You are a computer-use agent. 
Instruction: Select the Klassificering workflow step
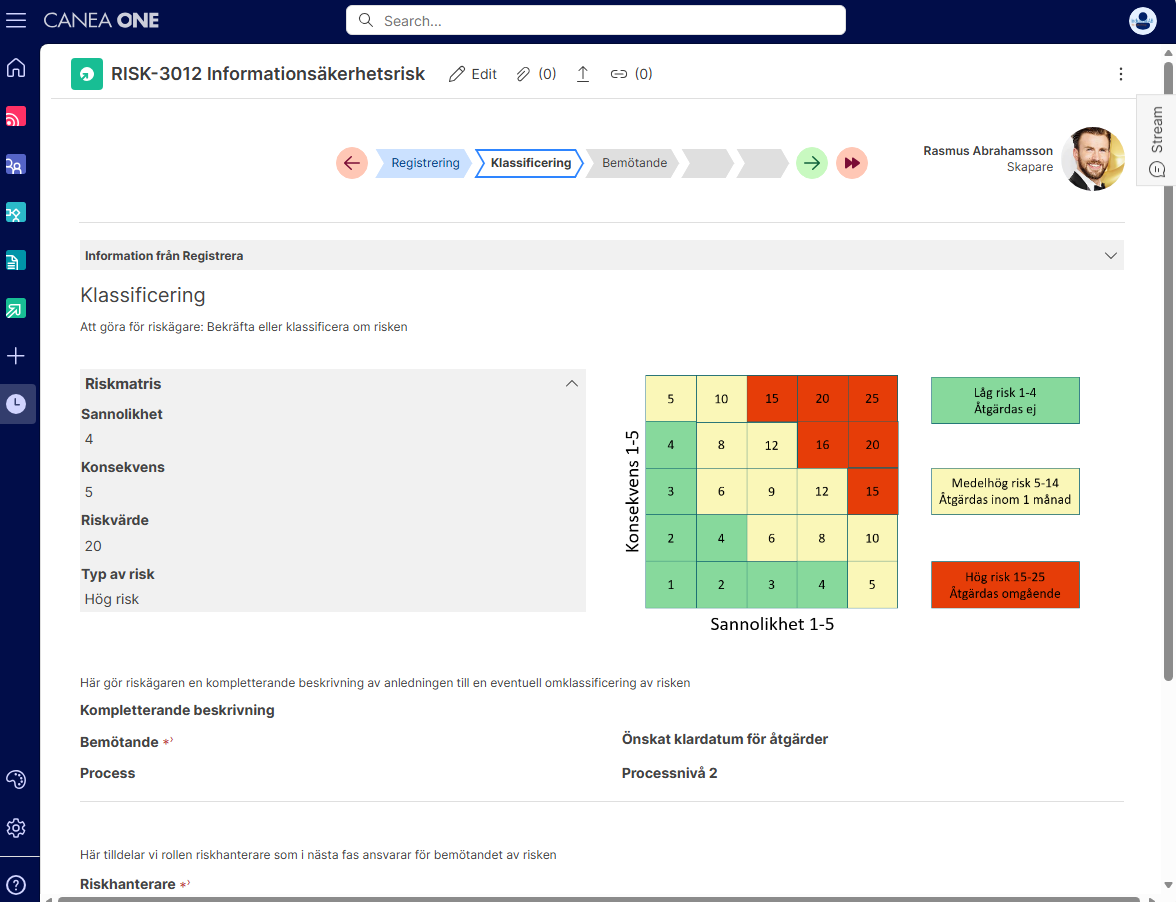point(530,163)
